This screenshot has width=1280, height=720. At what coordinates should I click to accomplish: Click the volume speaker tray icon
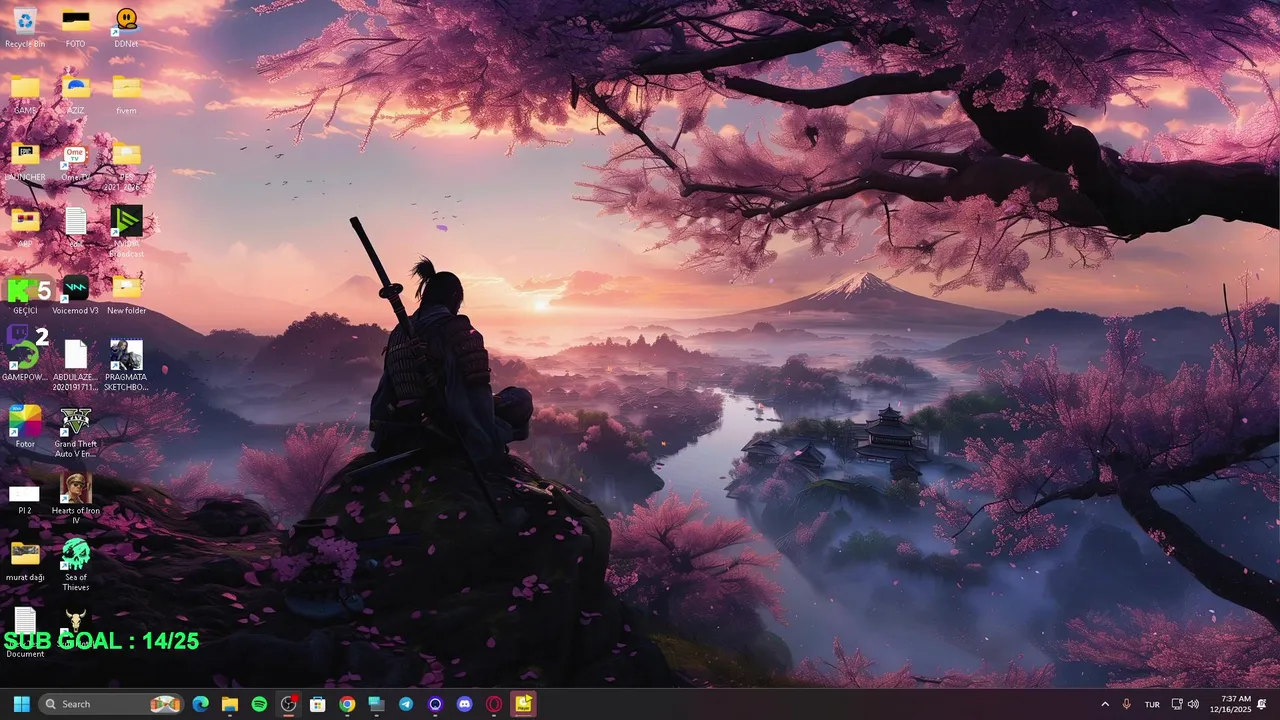[1193, 704]
